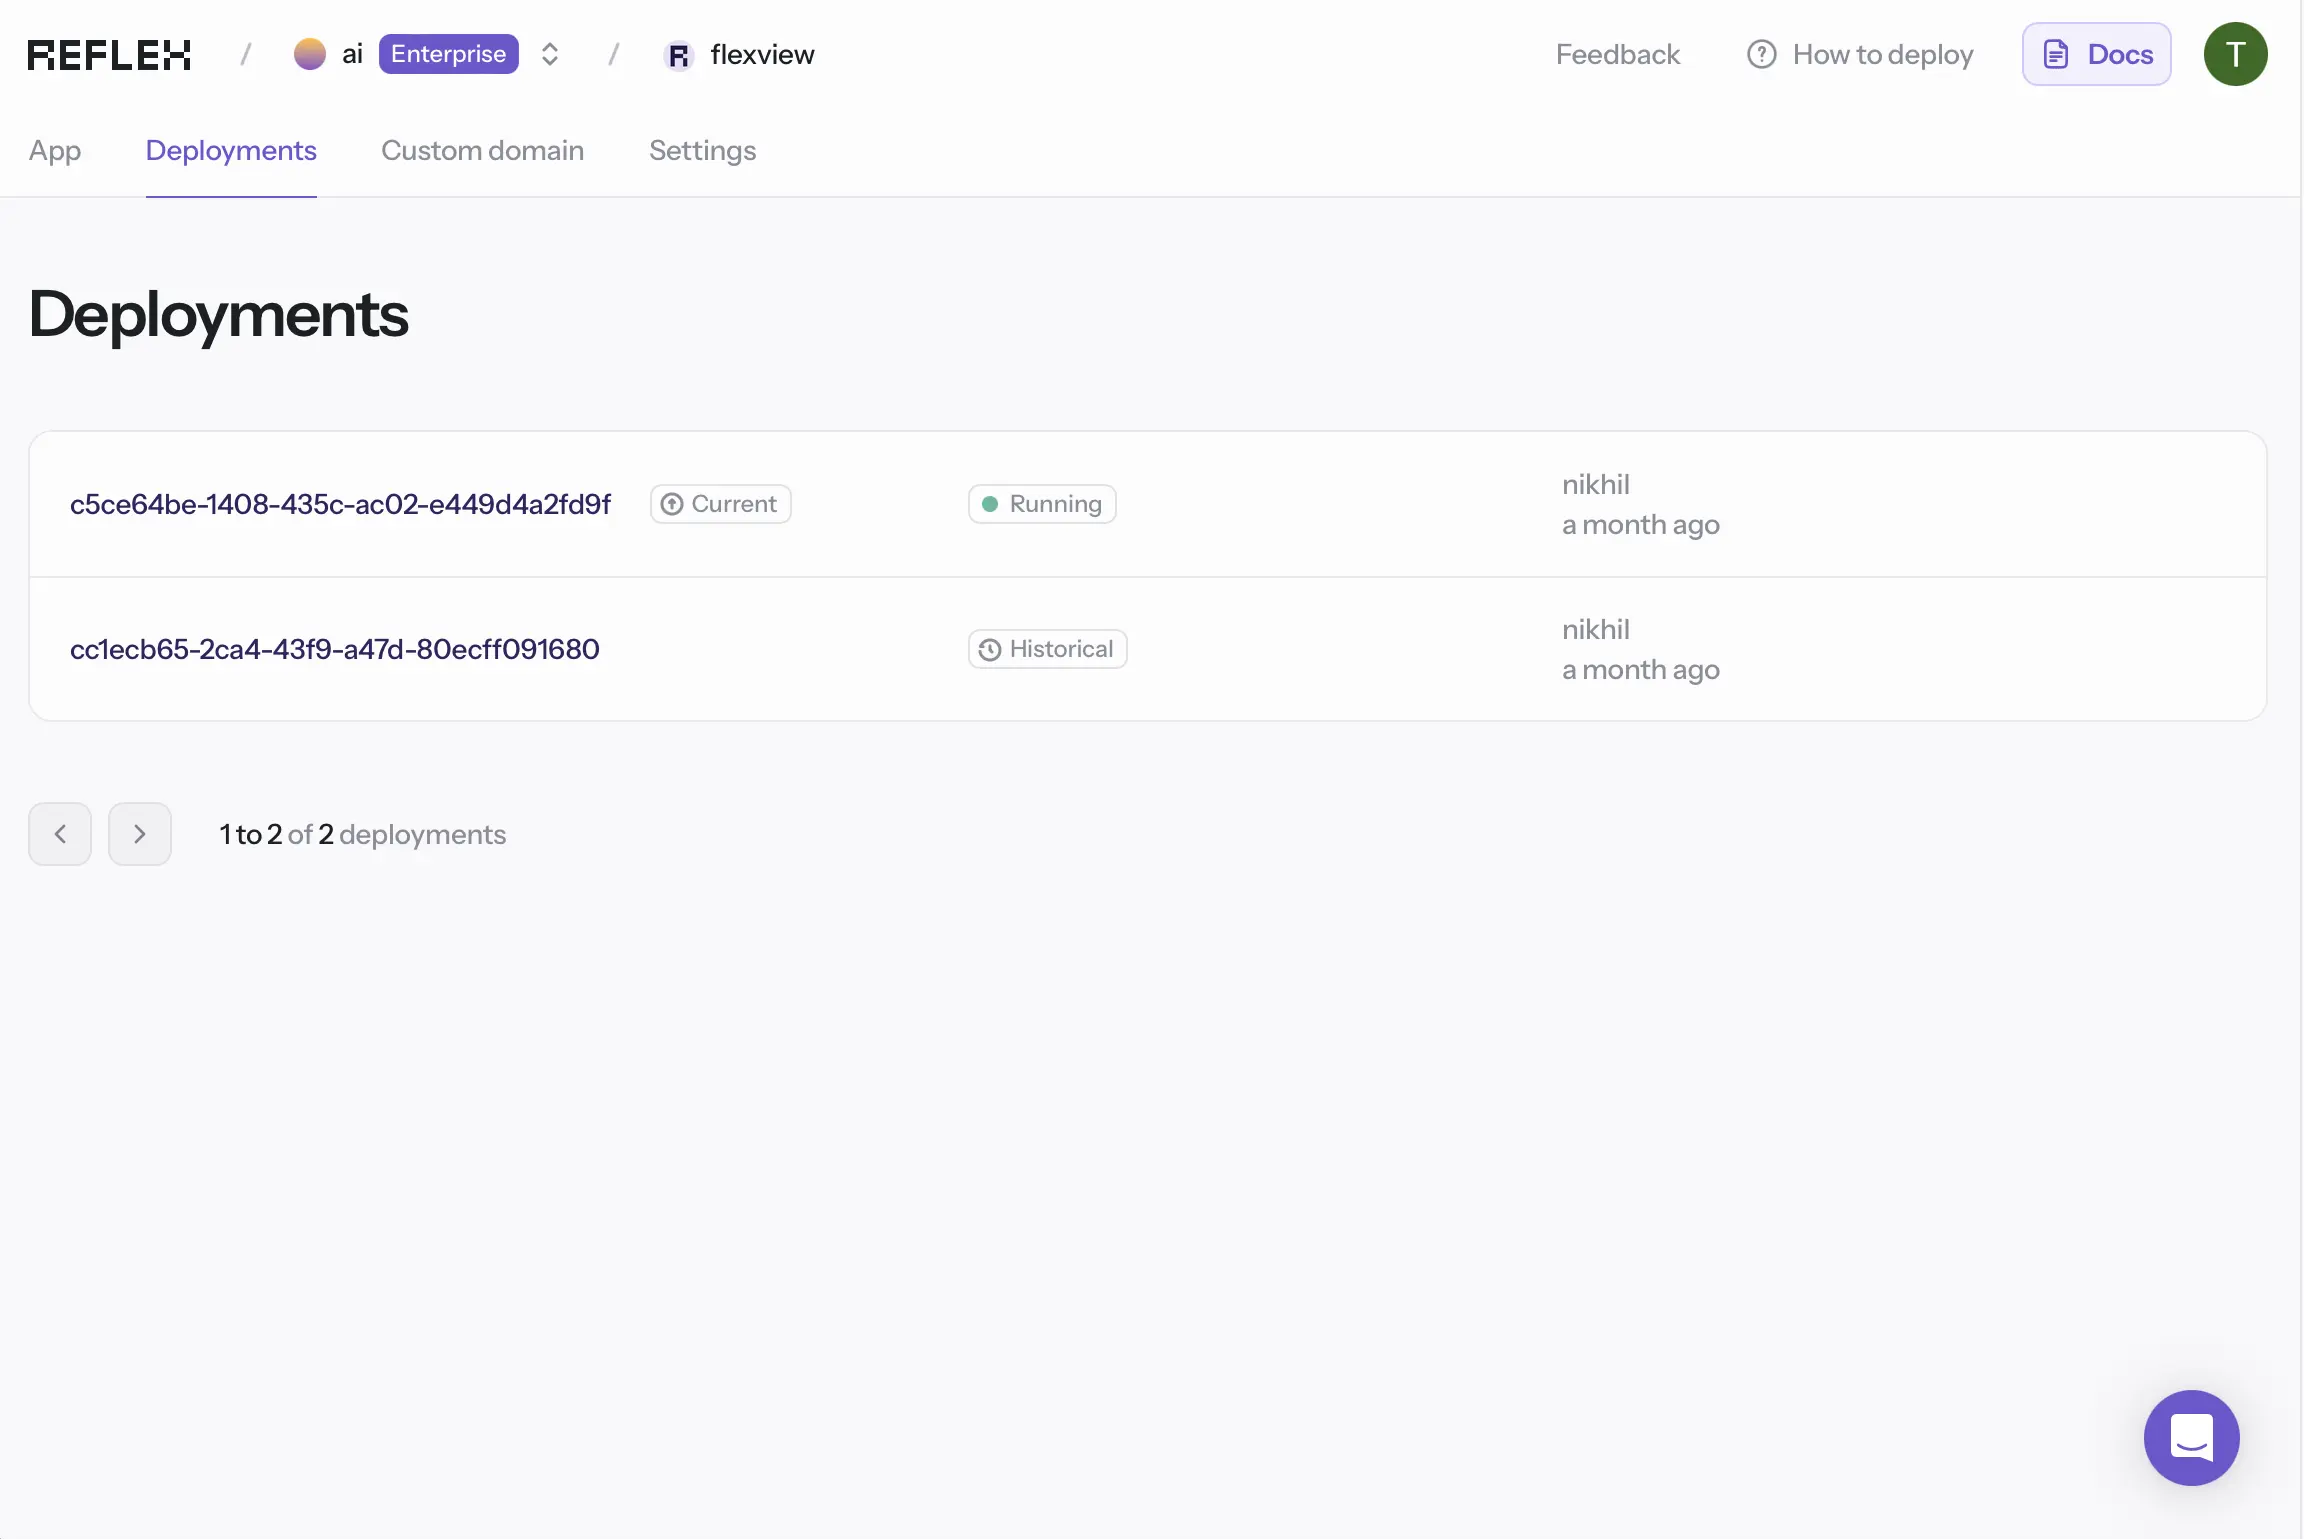Open deployment cc1ecb65-2ca4-43f9-a47d-80ecff091680
Screen dimensions: 2304x1539
pos(335,649)
